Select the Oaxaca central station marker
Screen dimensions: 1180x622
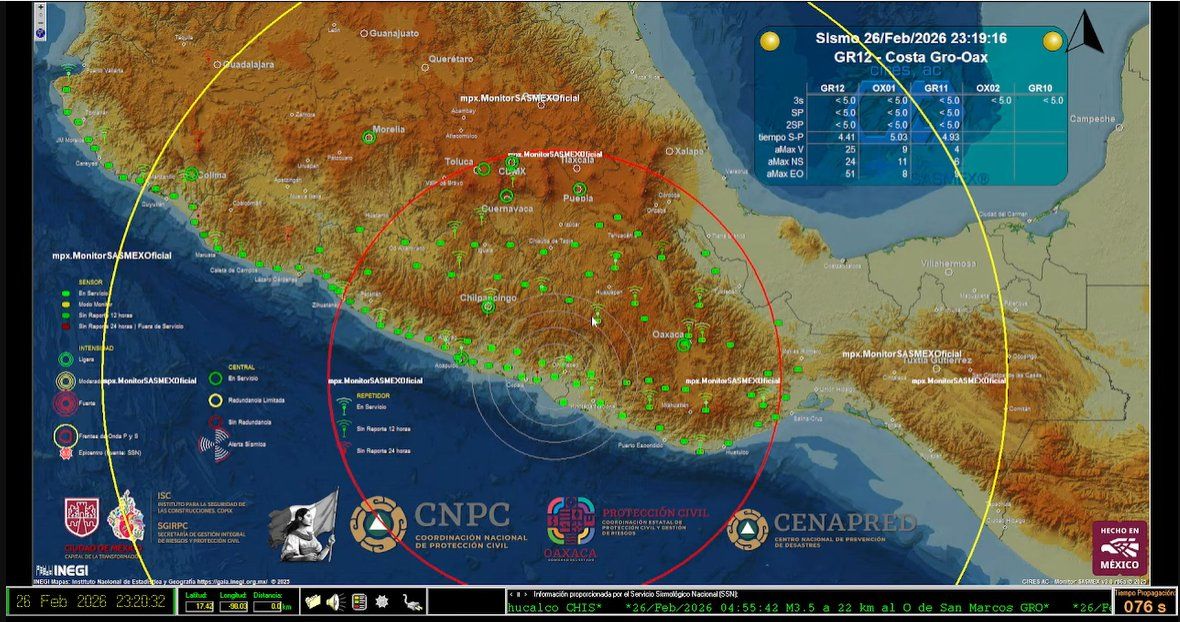point(683,344)
